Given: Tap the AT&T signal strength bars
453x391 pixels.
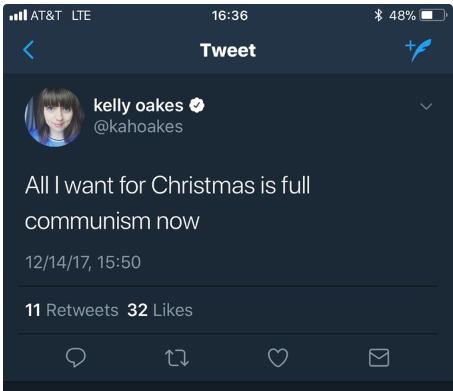Looking at the screenshot, I should pyautogui.click(x=18, y=15).
